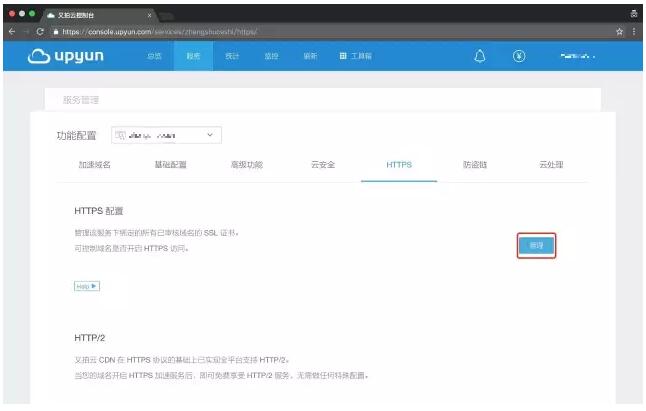Click the 管理 button for HTTPS 配置
The height and width of the screenshot is (411, 646).
click(x=536, y=245)
